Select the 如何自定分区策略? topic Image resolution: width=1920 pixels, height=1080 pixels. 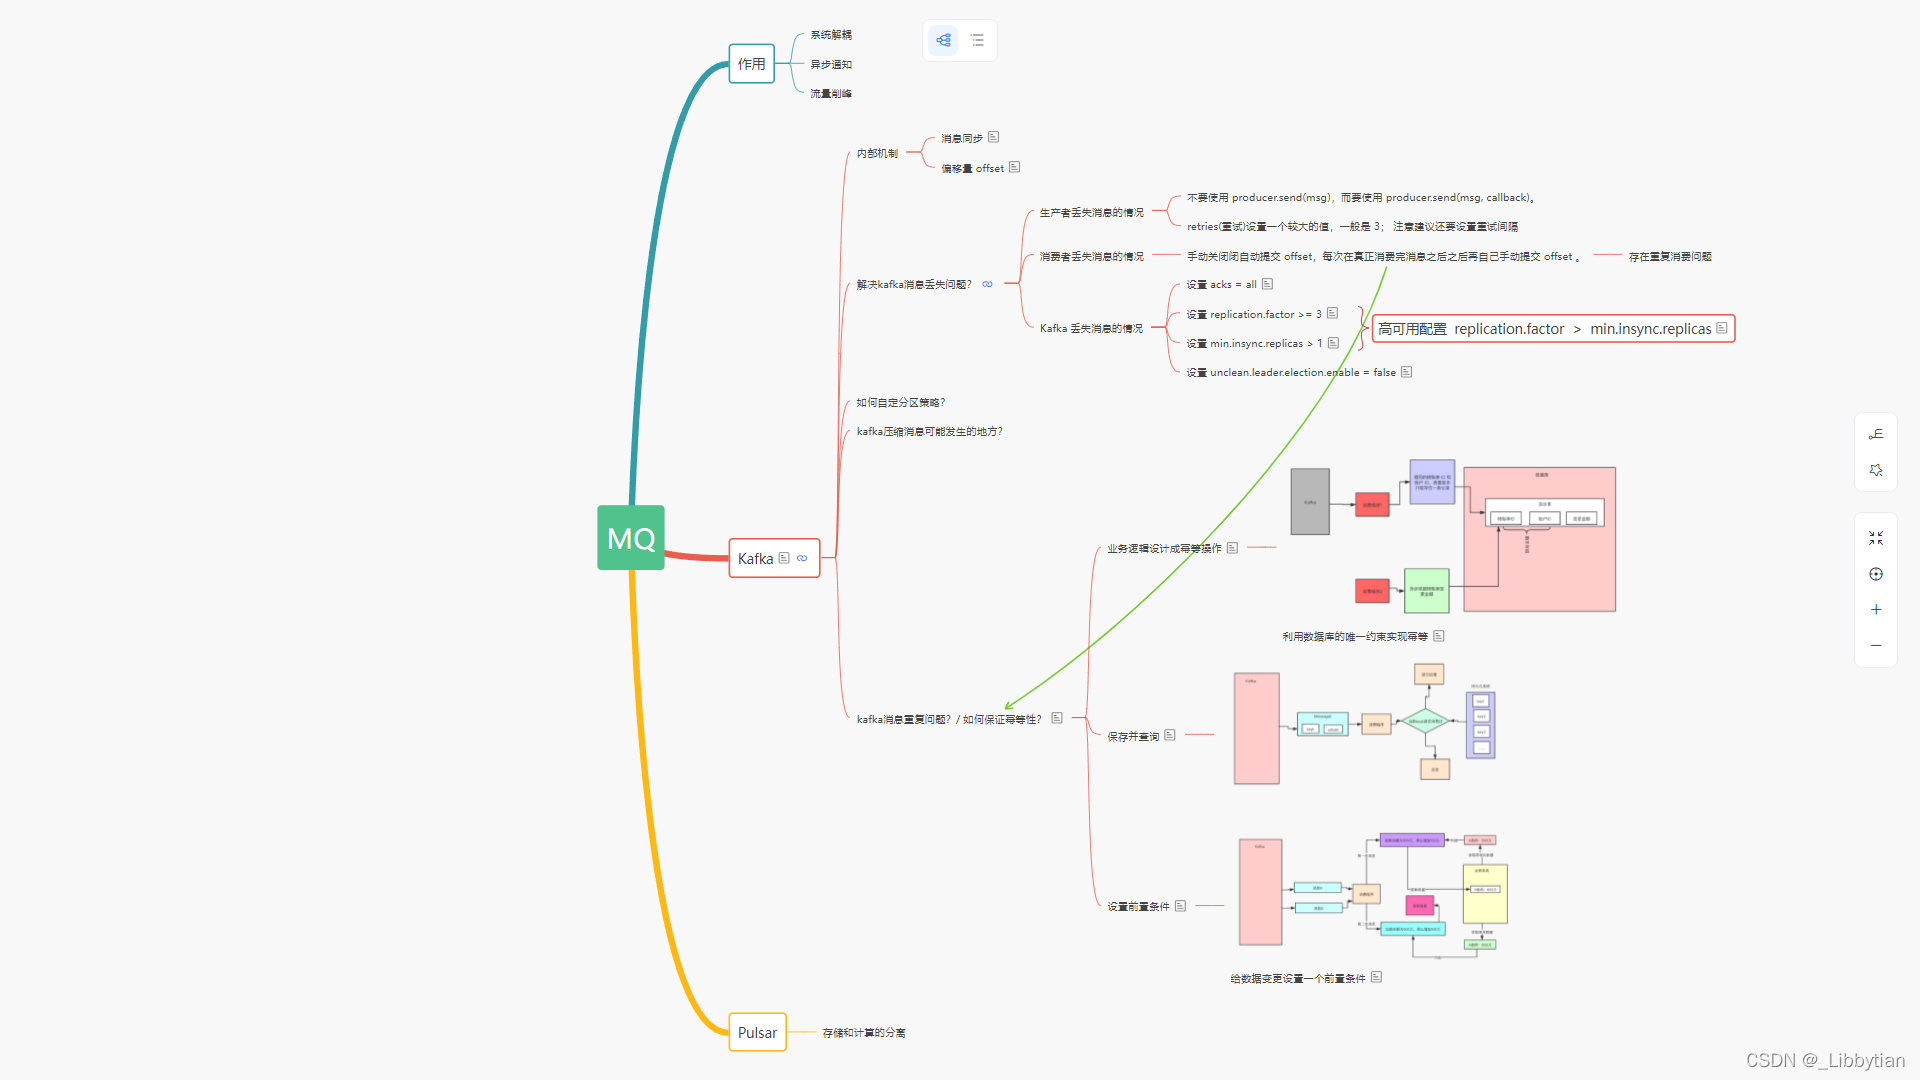(x=900, y=402)
